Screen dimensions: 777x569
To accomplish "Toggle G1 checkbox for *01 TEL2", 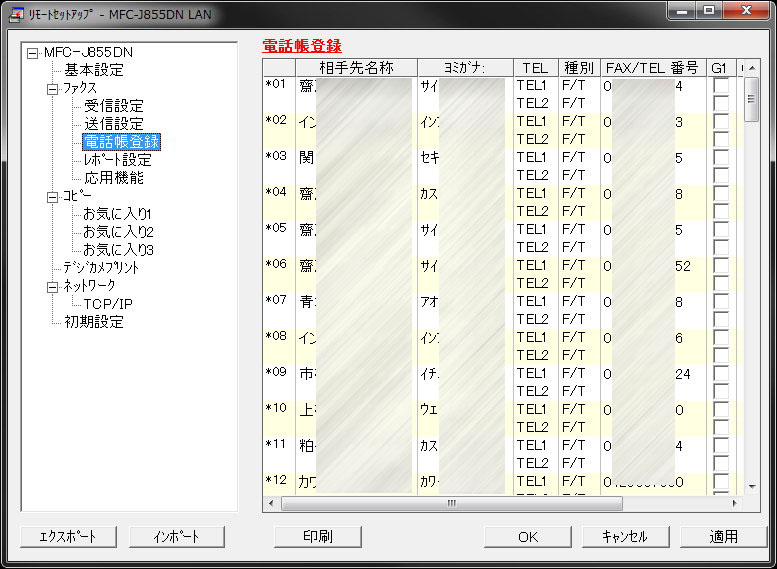I will (x=721, y=104).
